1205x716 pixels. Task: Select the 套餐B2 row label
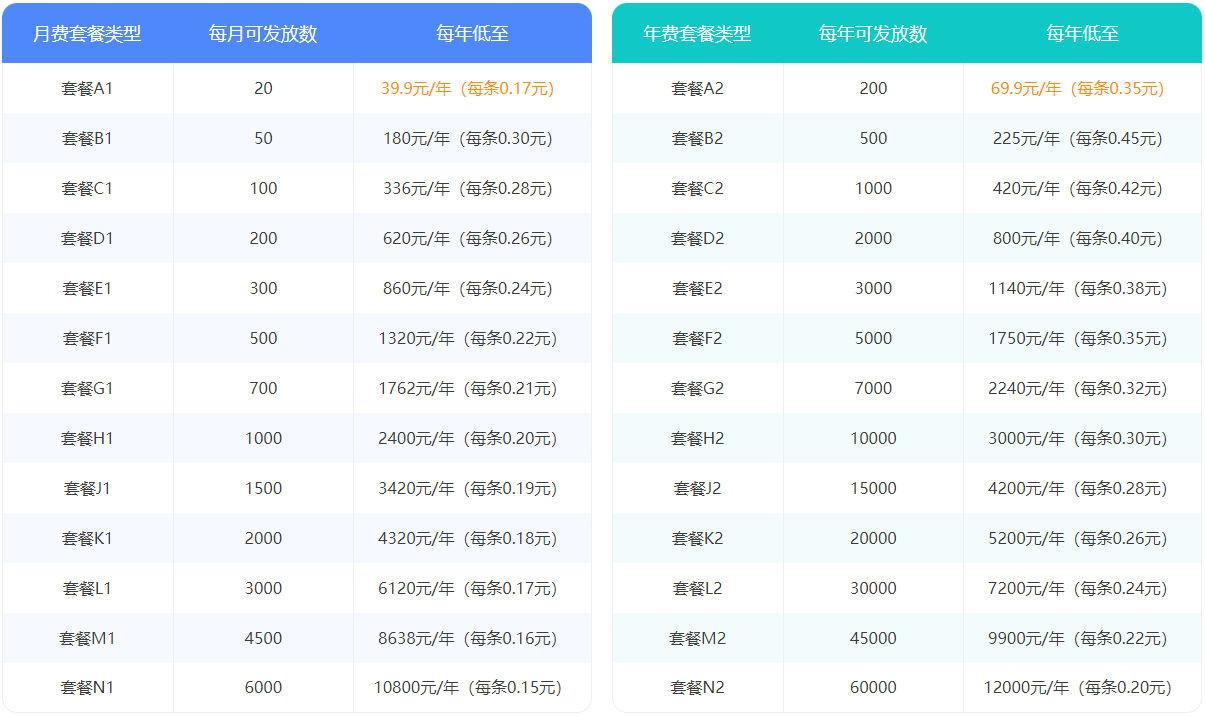[697, 138]
